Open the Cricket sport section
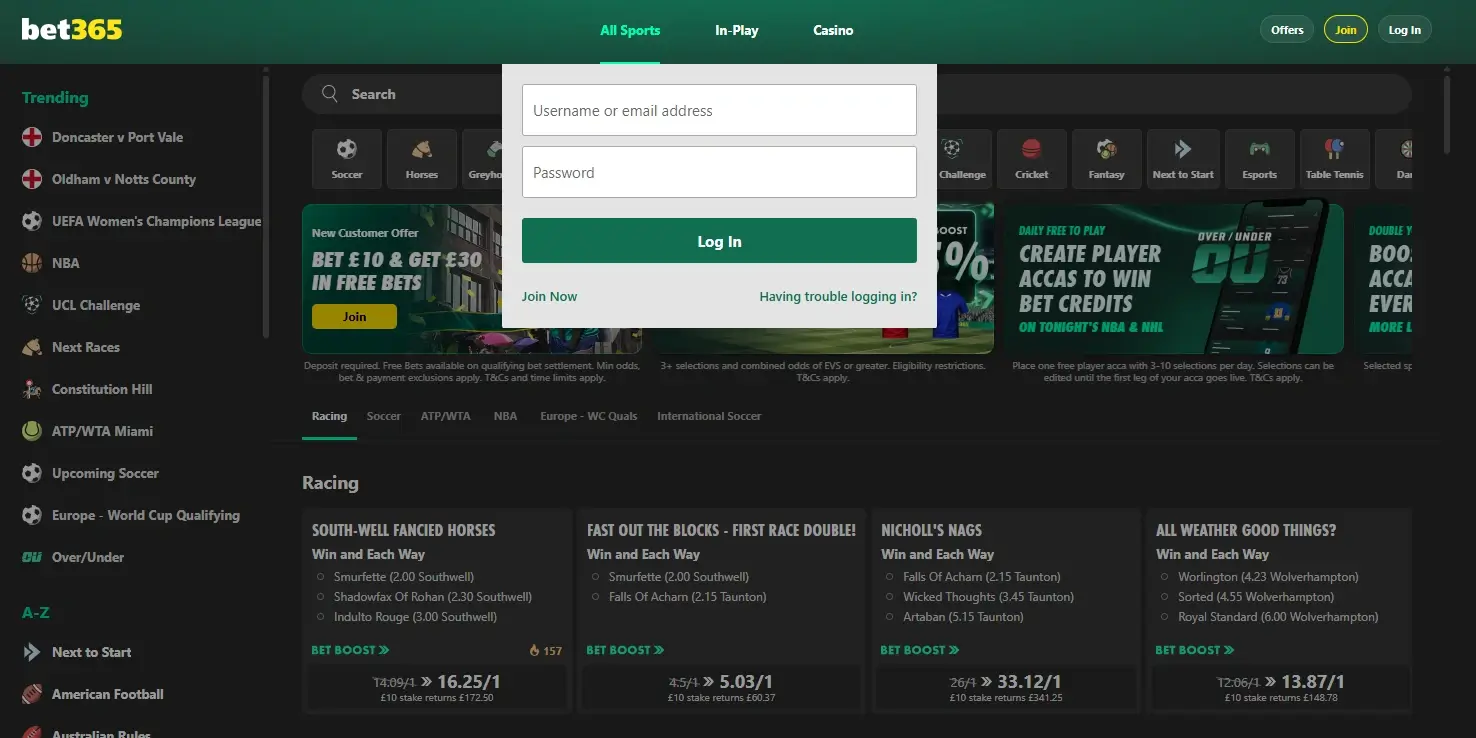The height and width of the screenshot is (738, 1476). pyautogui.click(x=1031, y=158)
